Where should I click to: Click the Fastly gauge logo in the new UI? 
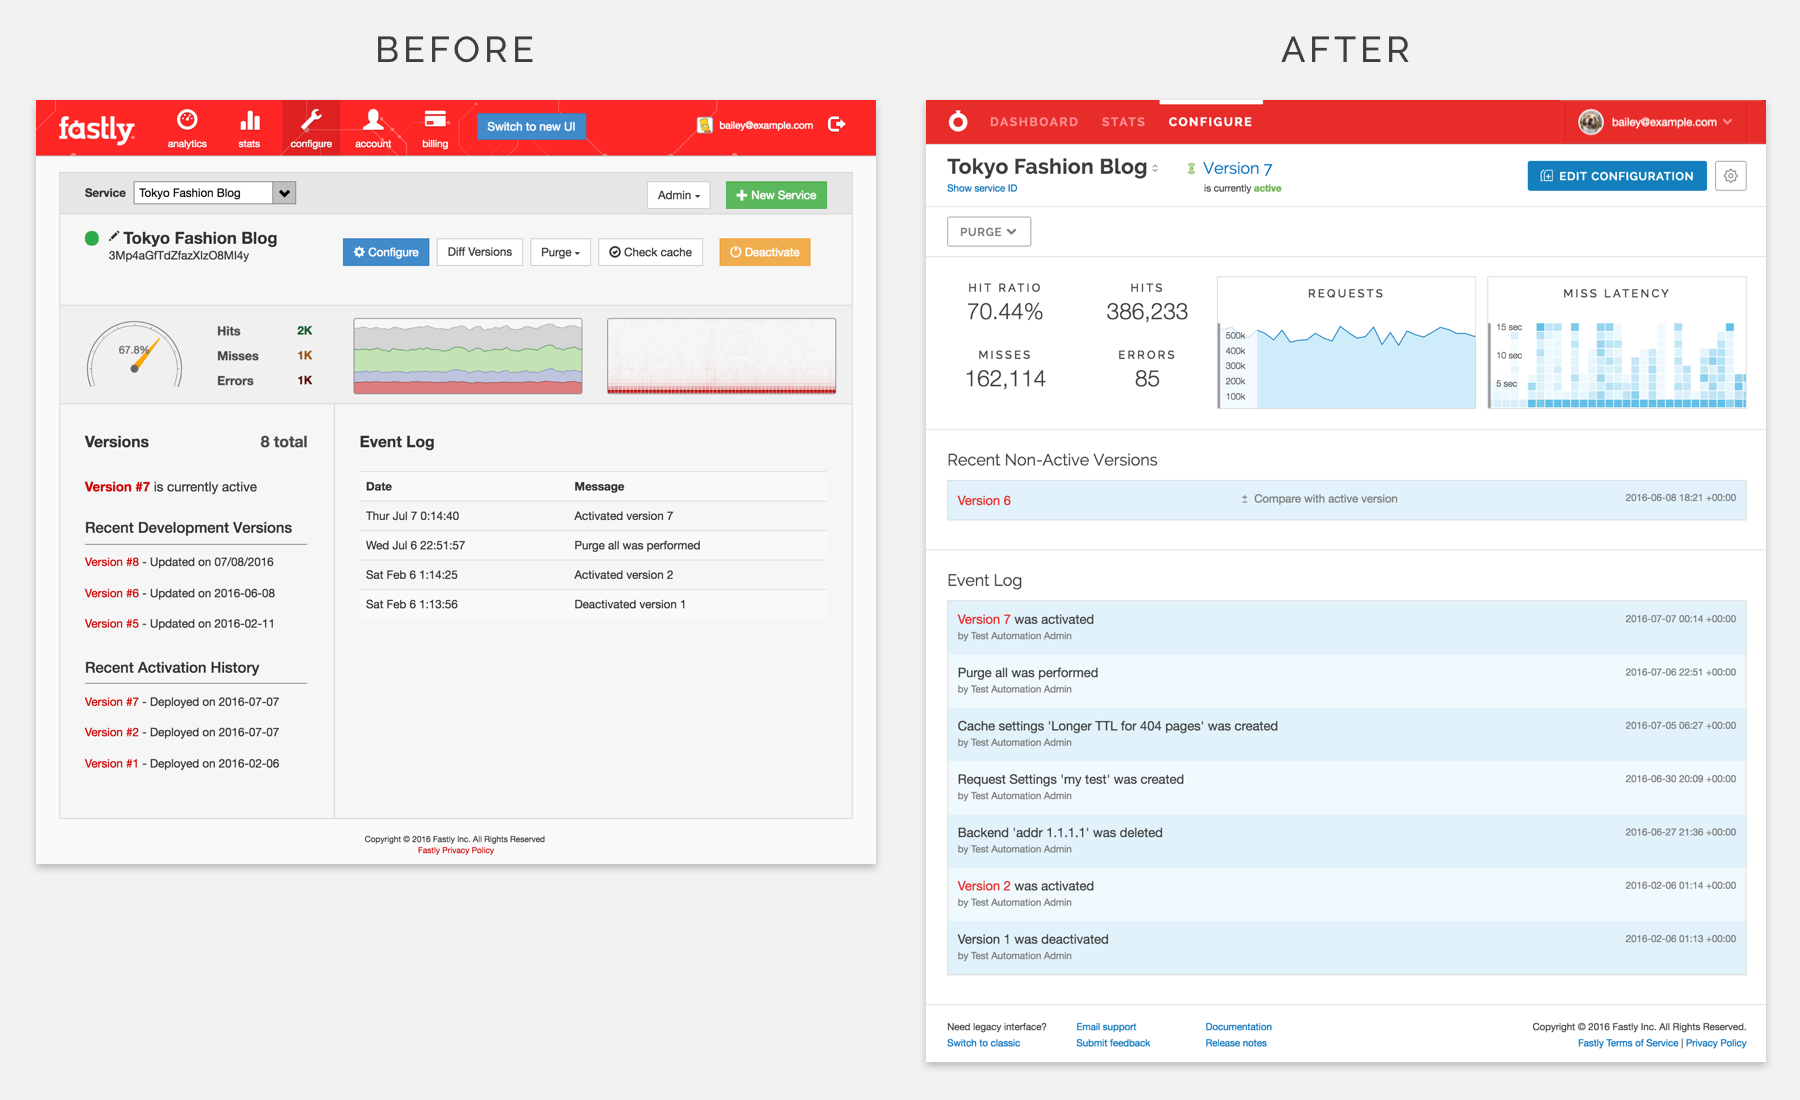[957, 121]
